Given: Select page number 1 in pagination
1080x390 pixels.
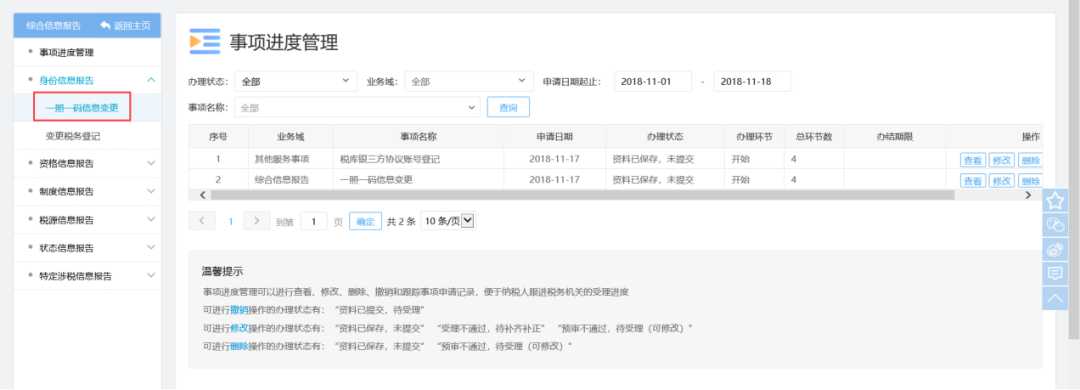Looking at the screenshot, I should (x=231, y=222).
